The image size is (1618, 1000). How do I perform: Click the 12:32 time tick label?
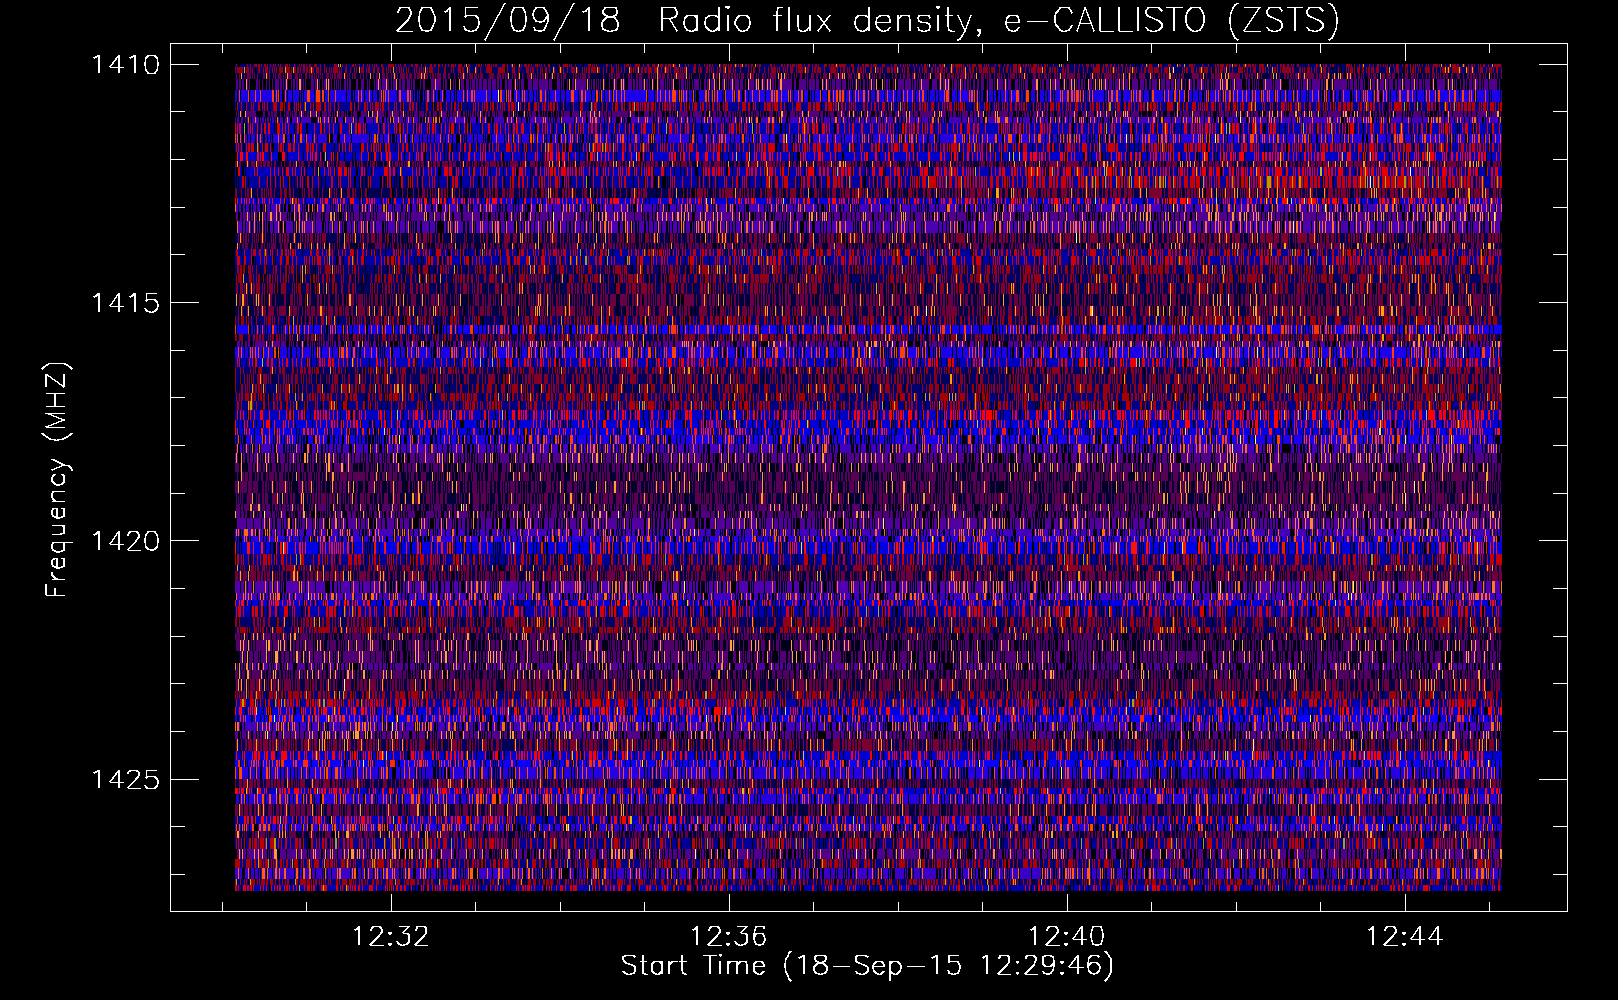tap(391, 937)
